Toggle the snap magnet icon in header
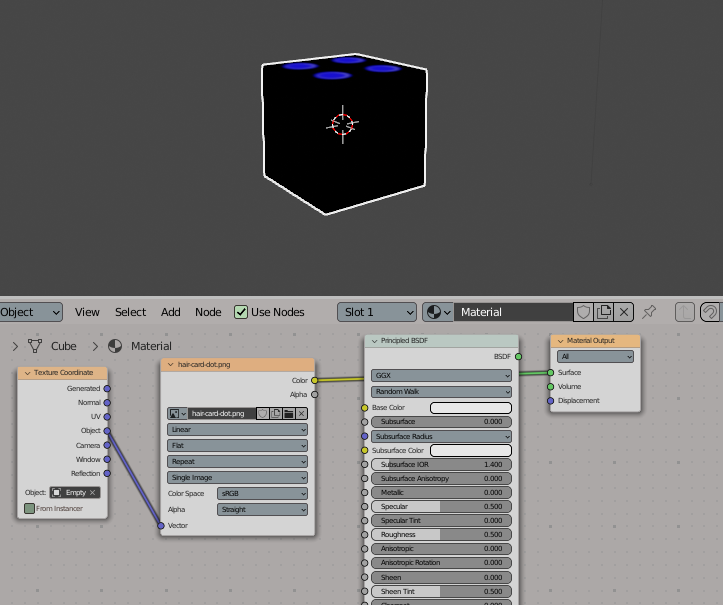 [x=710, y=312]
